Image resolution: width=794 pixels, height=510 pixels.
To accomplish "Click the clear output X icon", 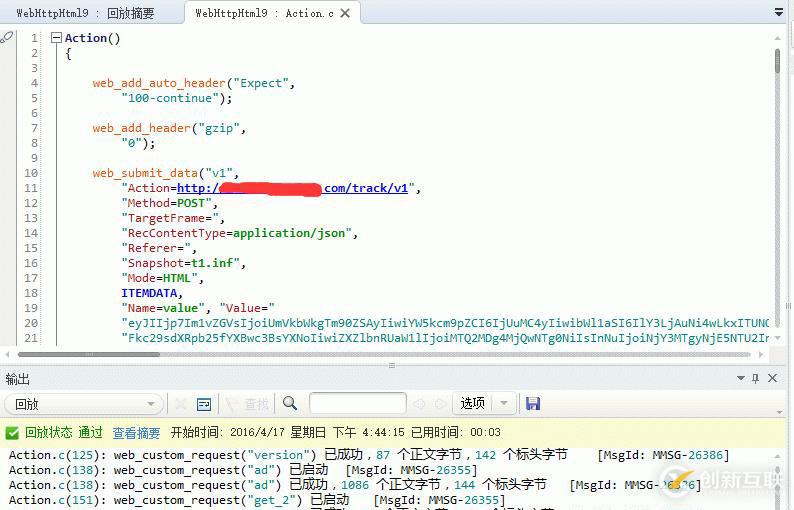I will 180,404.
